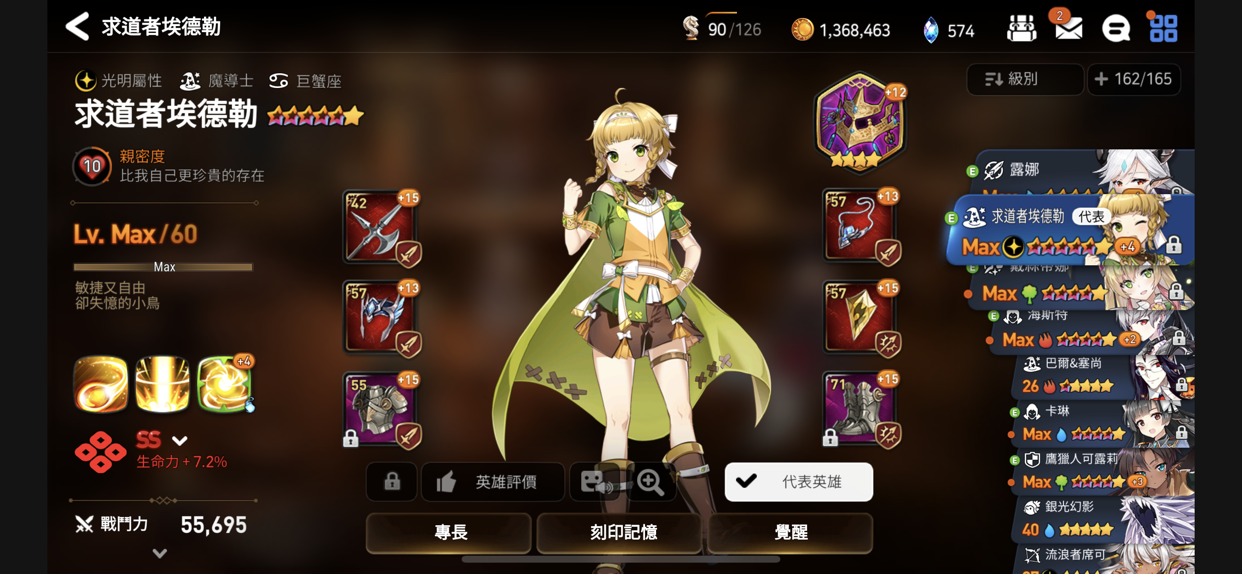
Task: Open the 英雄評價 button
Action: 493,482
